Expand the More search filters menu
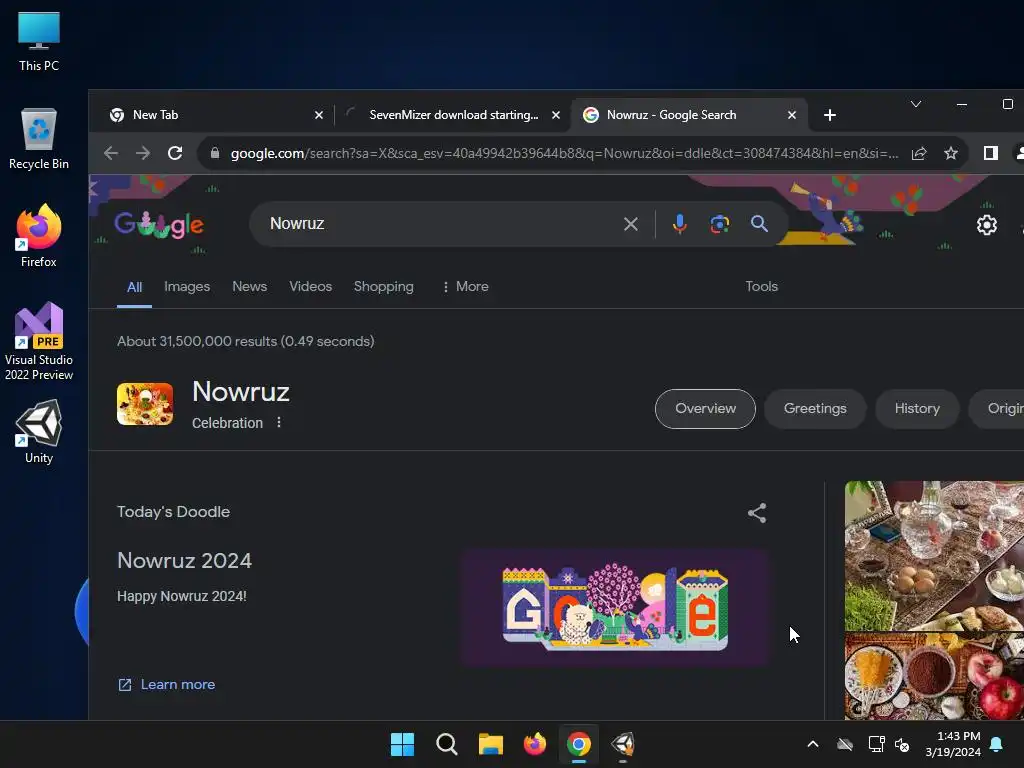This screenshot has width=1024, height=768. [x=465, y=287]
